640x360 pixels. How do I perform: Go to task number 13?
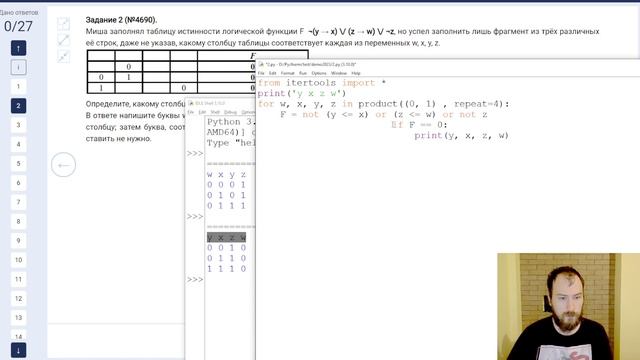point(18,318)
